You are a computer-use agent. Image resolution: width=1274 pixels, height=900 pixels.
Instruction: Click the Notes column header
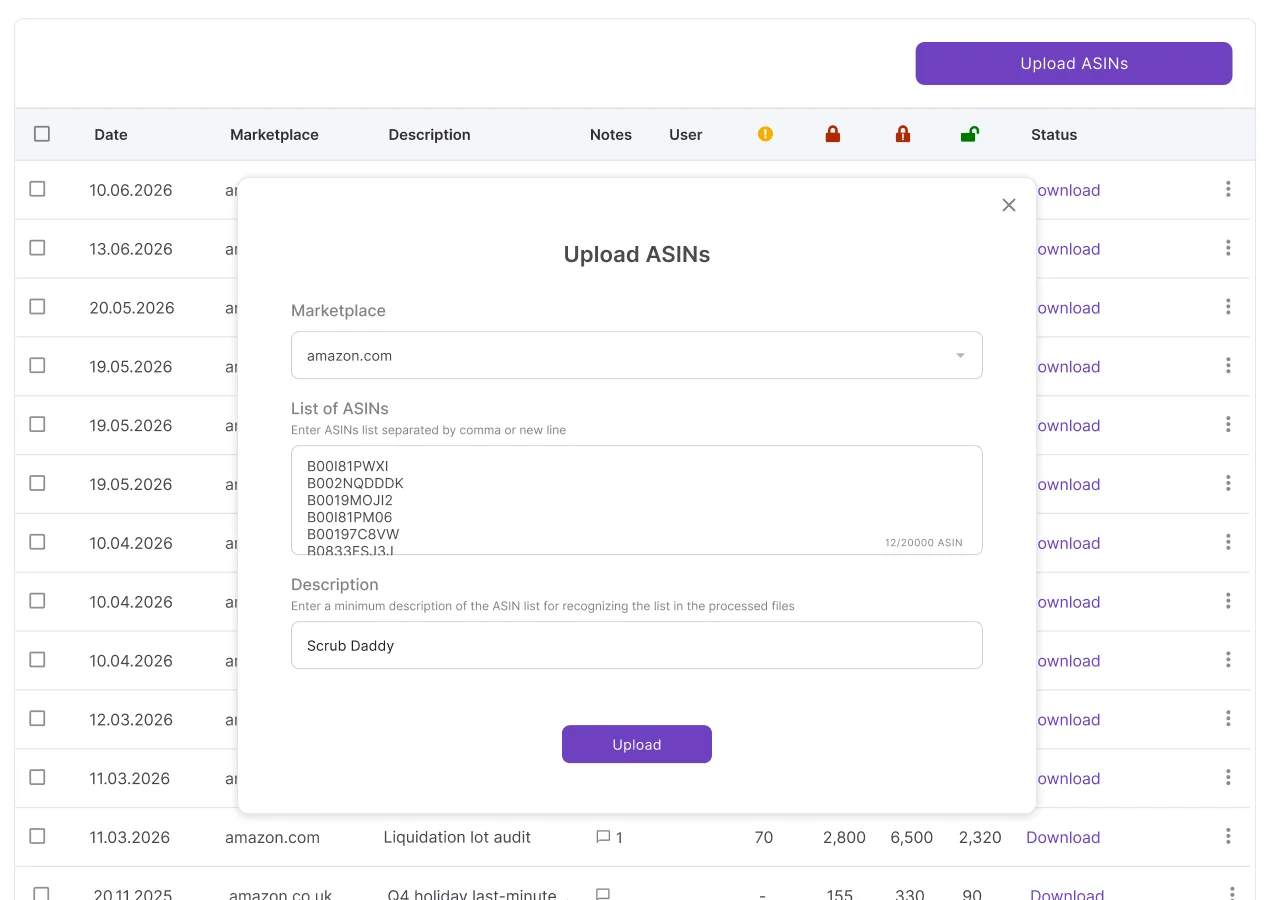[x=611, y=135]
